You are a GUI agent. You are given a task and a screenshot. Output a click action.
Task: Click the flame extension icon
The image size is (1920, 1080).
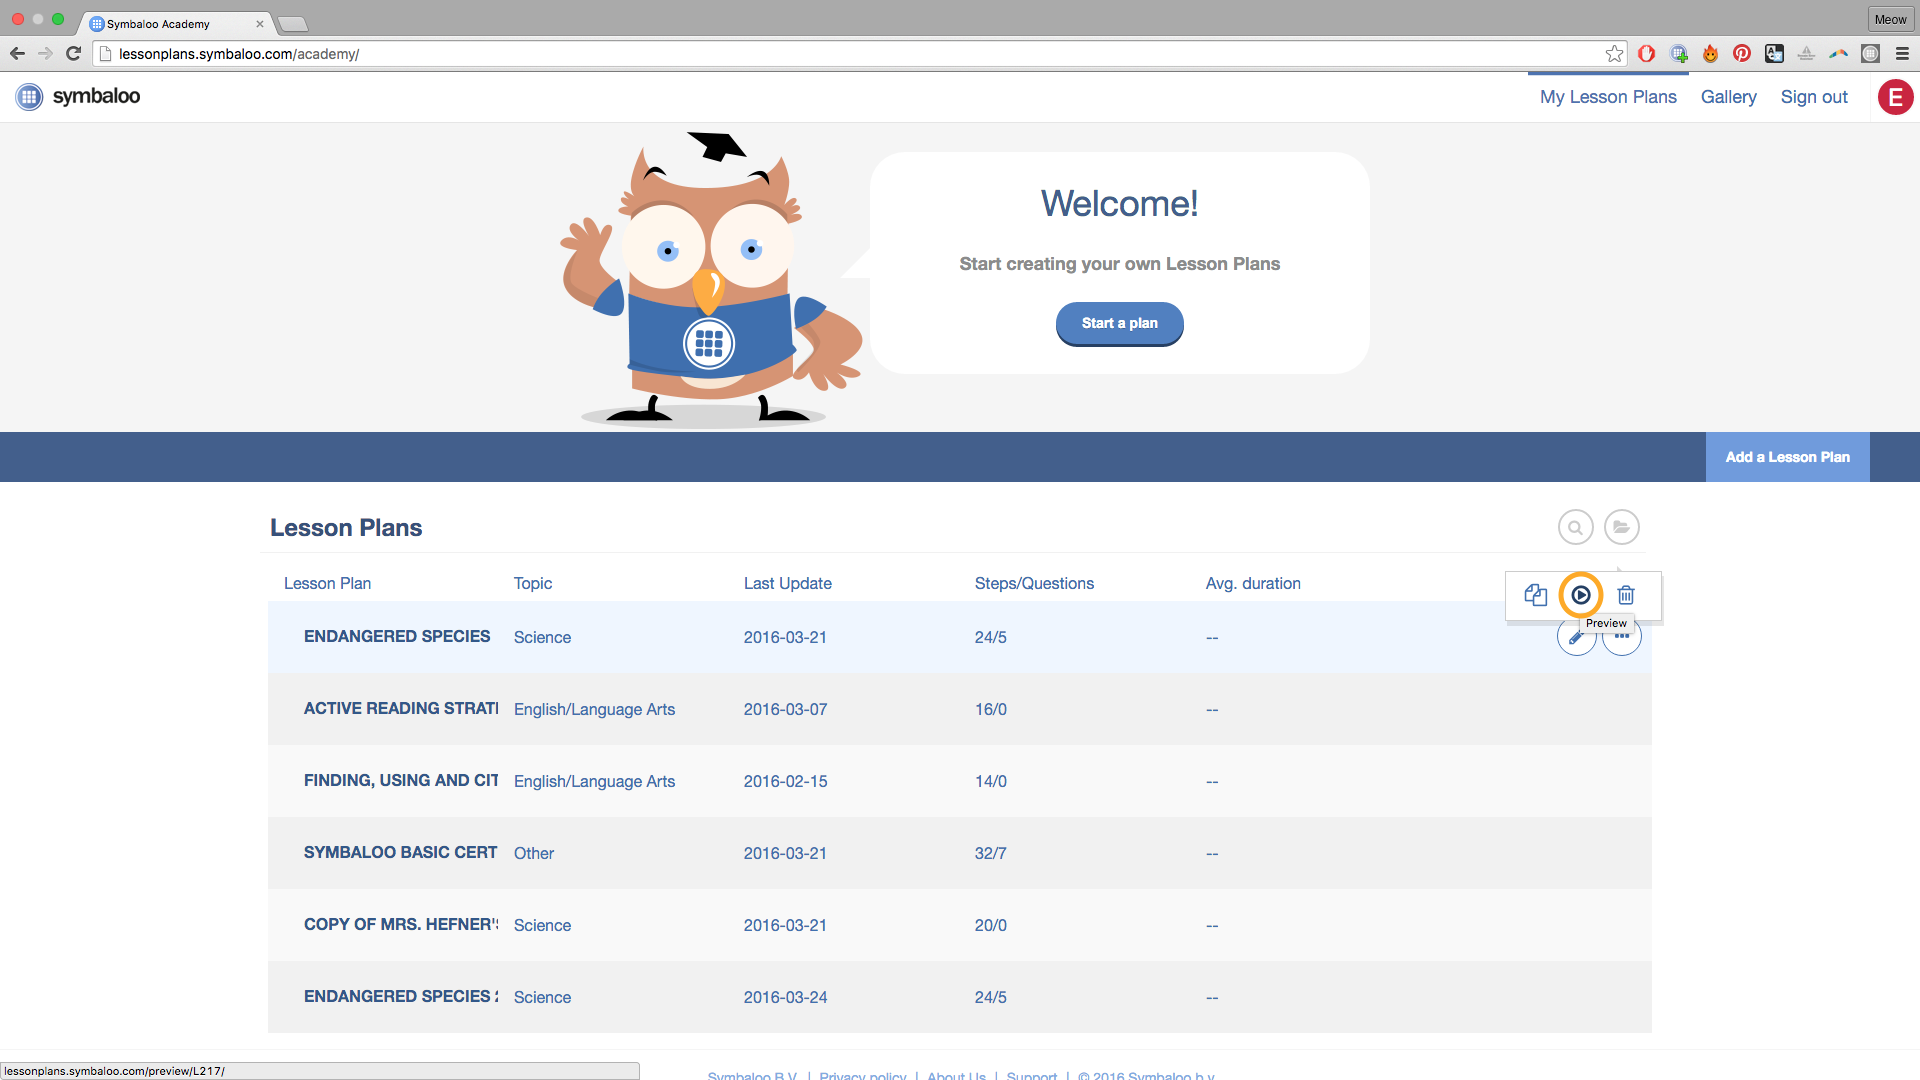(1710, 54)
